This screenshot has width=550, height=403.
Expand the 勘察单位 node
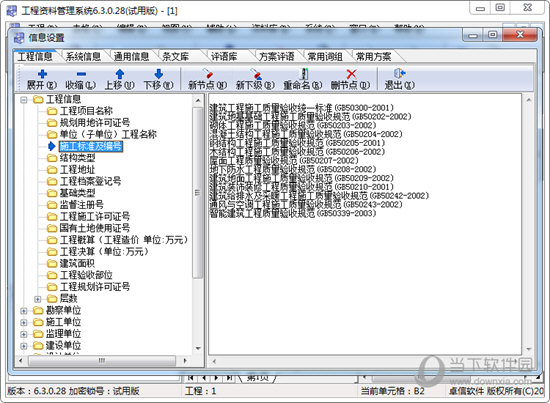(24, 311)
